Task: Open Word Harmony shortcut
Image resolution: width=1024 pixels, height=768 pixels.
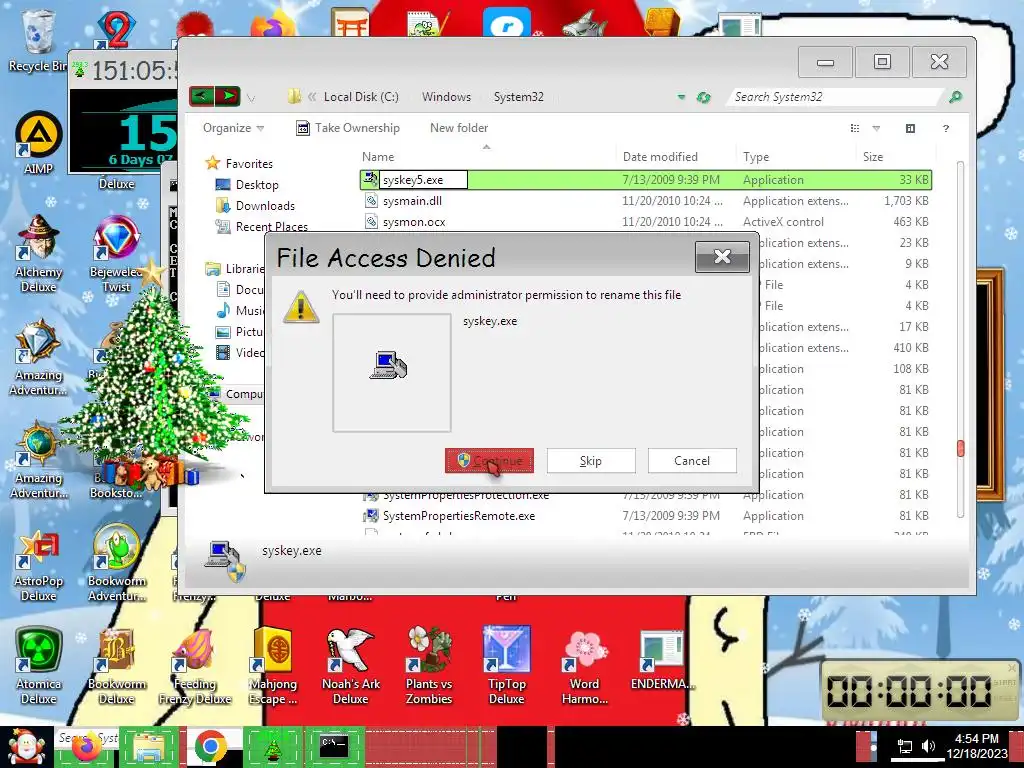Action: (x=584, y=666)
